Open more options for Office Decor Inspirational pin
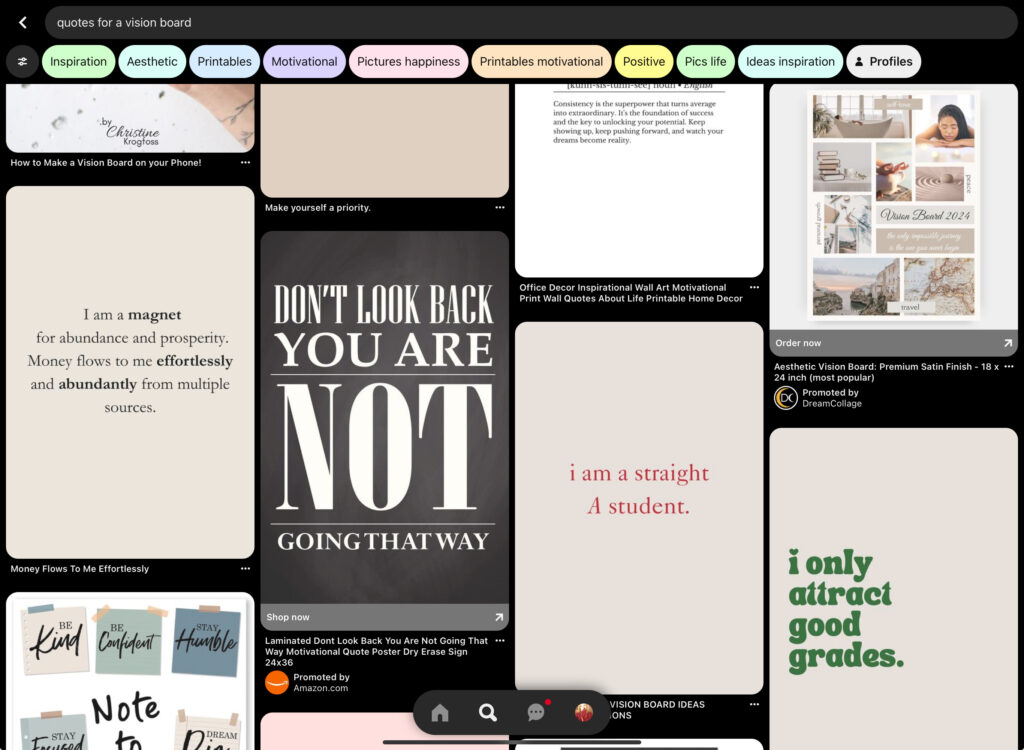 tap(754, 287)
